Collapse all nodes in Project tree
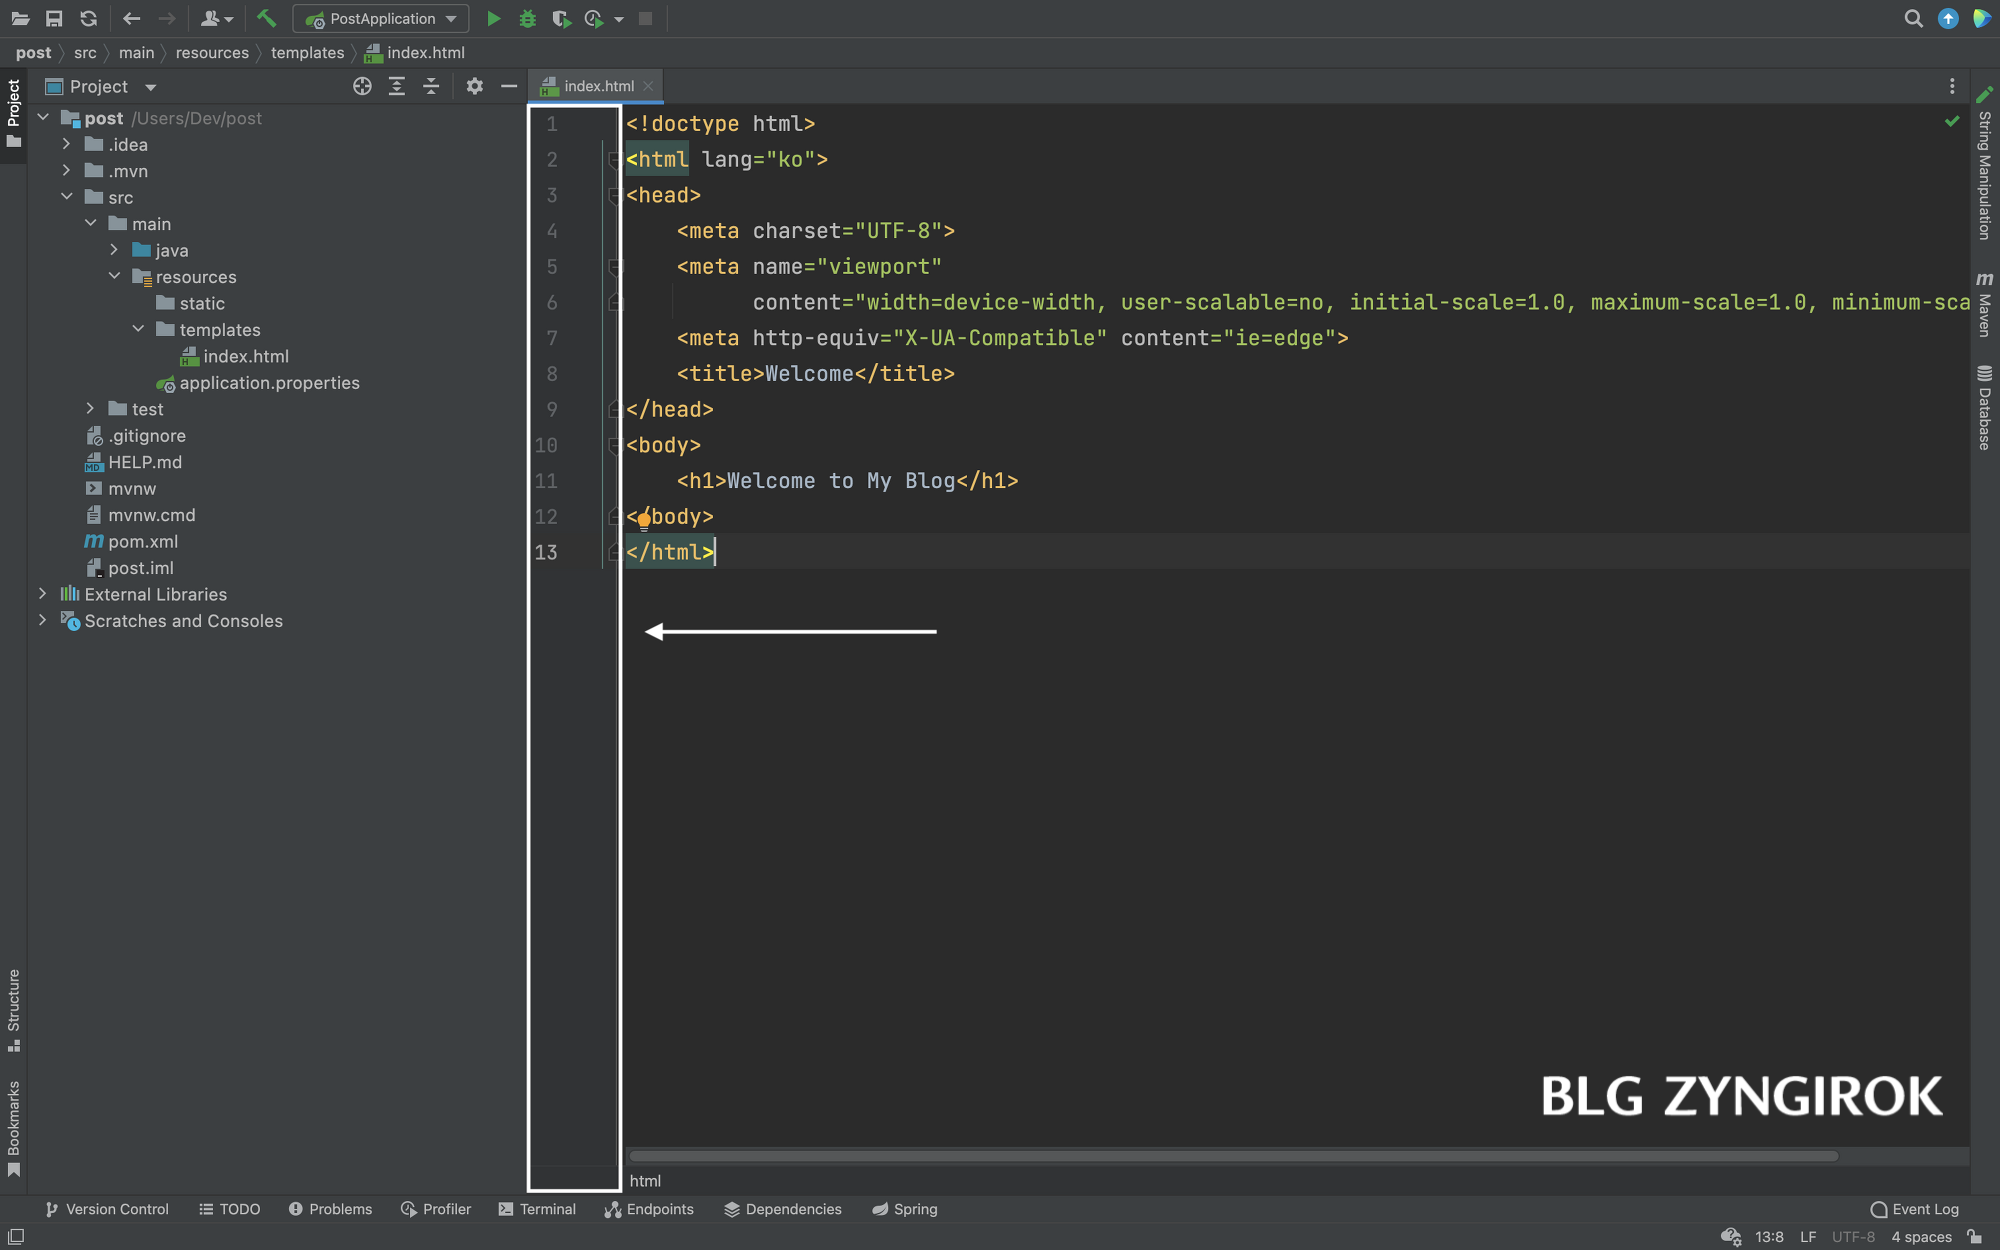Screen dimensions: 2000x1250 [x=431, y=87]
